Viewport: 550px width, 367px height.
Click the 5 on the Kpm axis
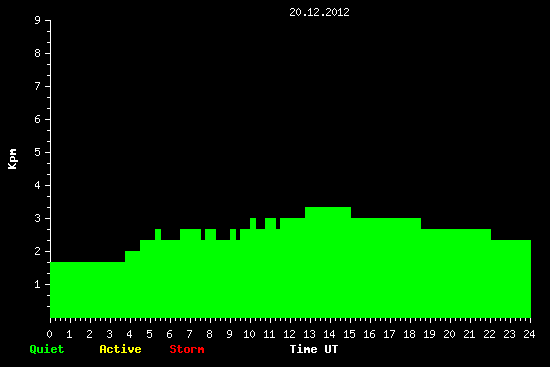[x=38, y=152]
